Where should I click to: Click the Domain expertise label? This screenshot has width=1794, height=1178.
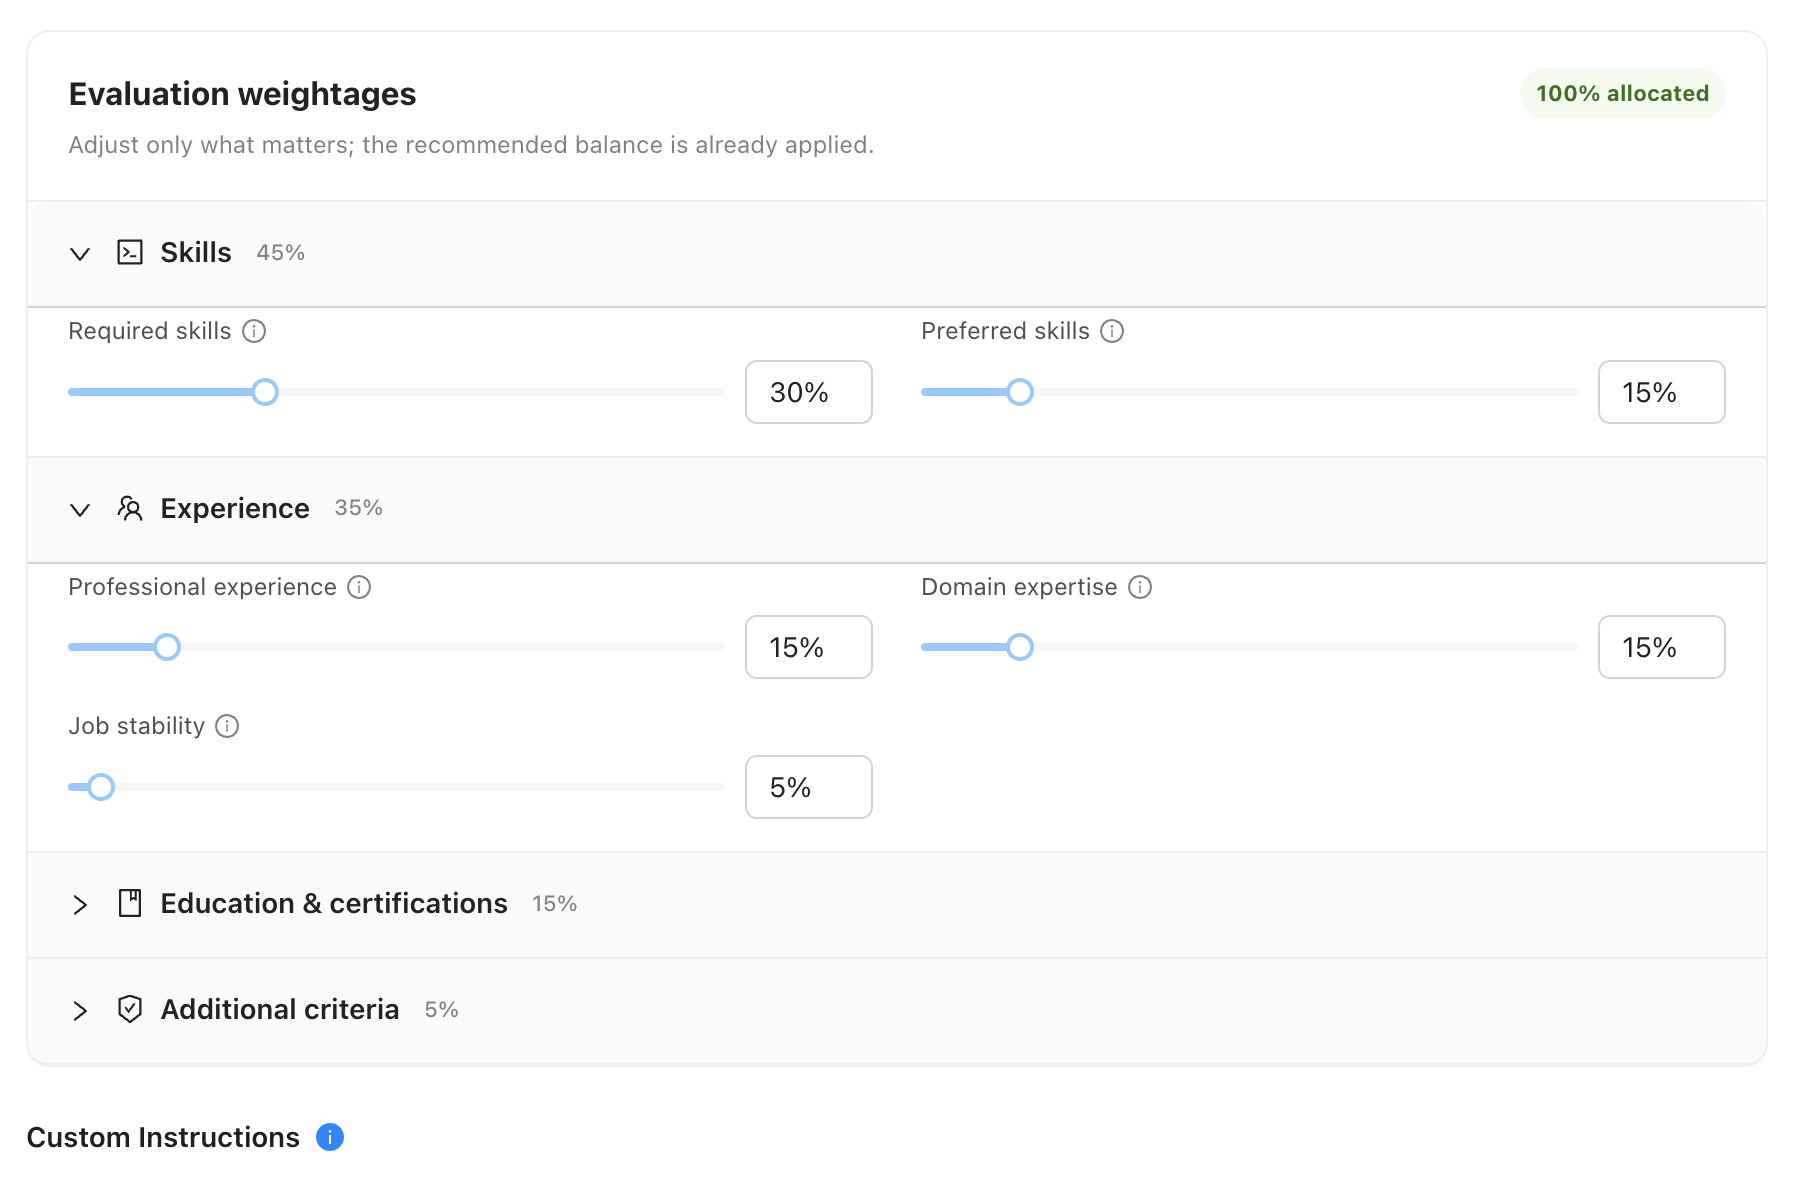(1019, 587)
